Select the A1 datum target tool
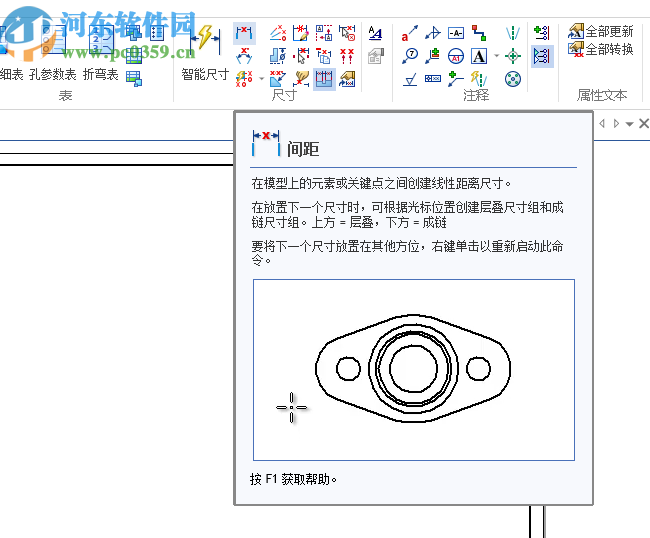 (x=456, y=56)
